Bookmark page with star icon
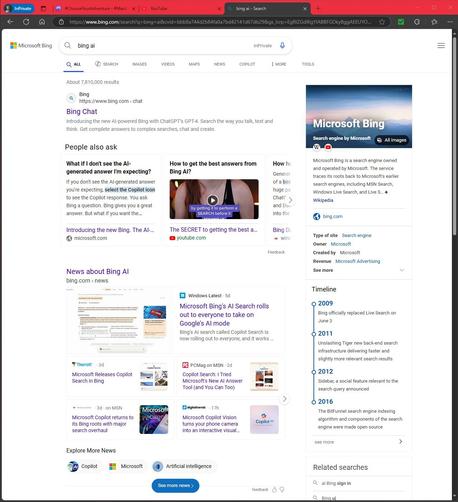Image resolution: width=458 pixels, height=502 pixels. pos(382,22)
